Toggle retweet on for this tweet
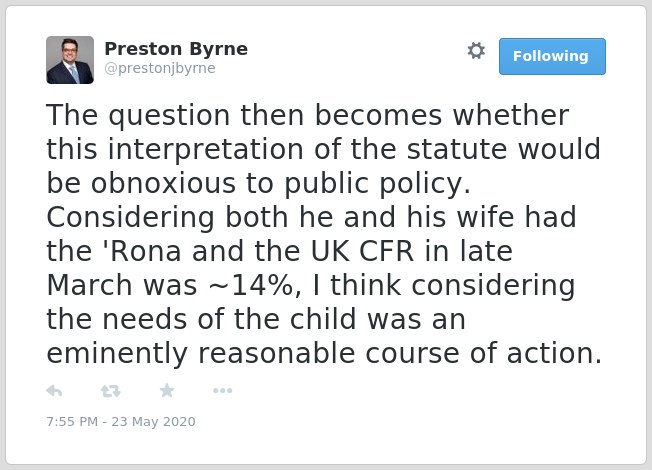652x470 pixels. click(x=111, y=391)
